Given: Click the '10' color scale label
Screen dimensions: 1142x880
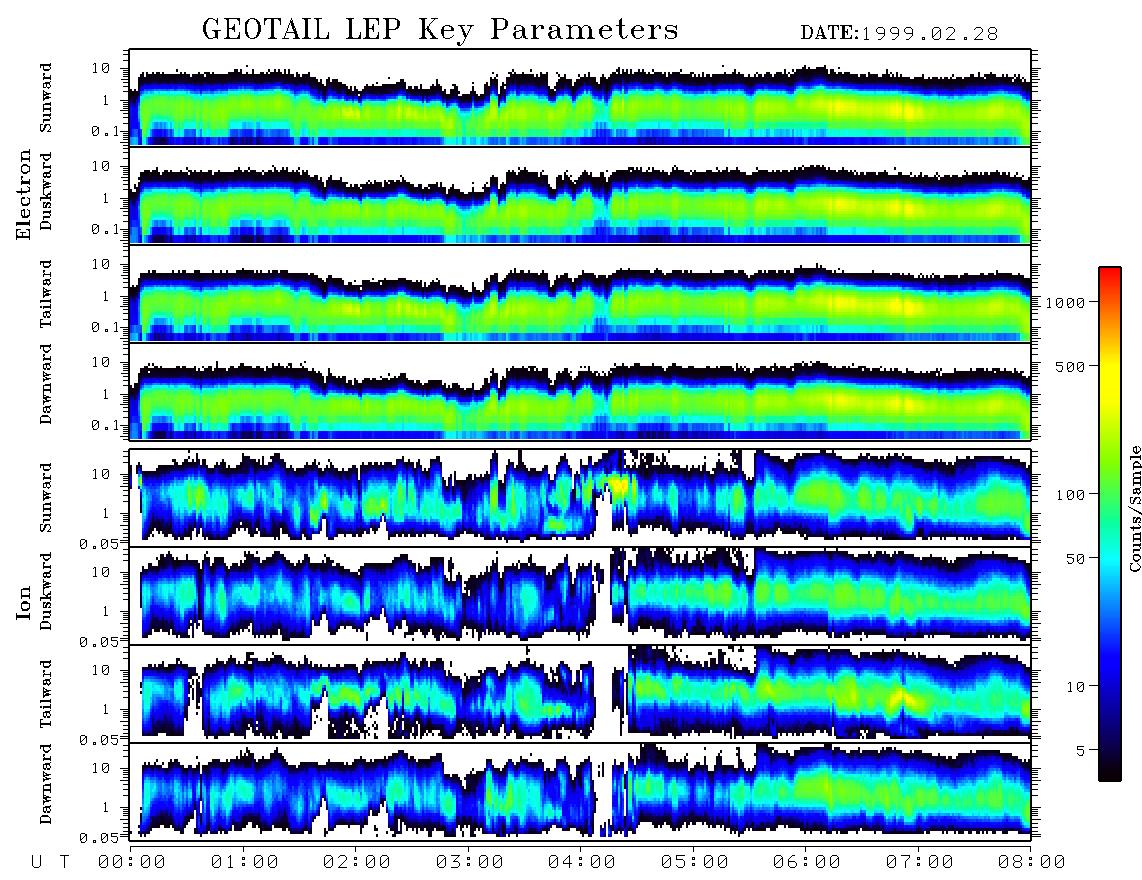Looking at the screenshot, I should tap(1075, 686).
